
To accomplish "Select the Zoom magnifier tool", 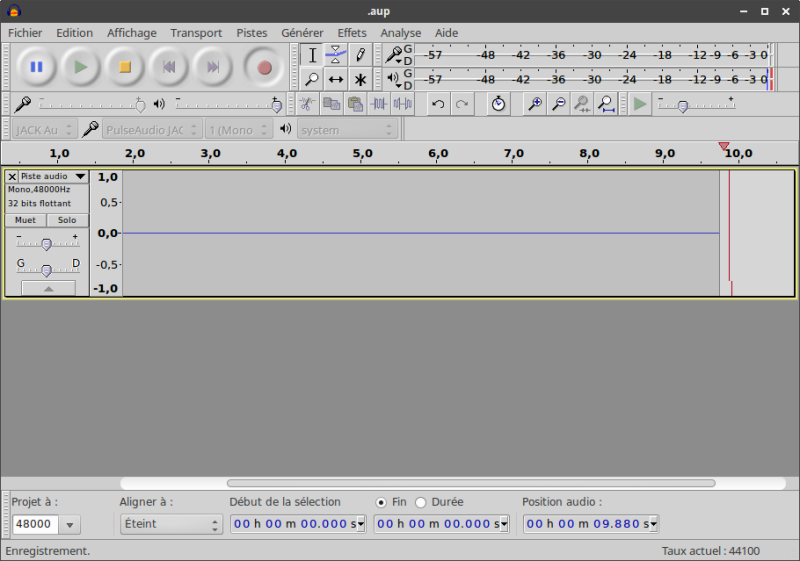I will click(x=312, y=79).
